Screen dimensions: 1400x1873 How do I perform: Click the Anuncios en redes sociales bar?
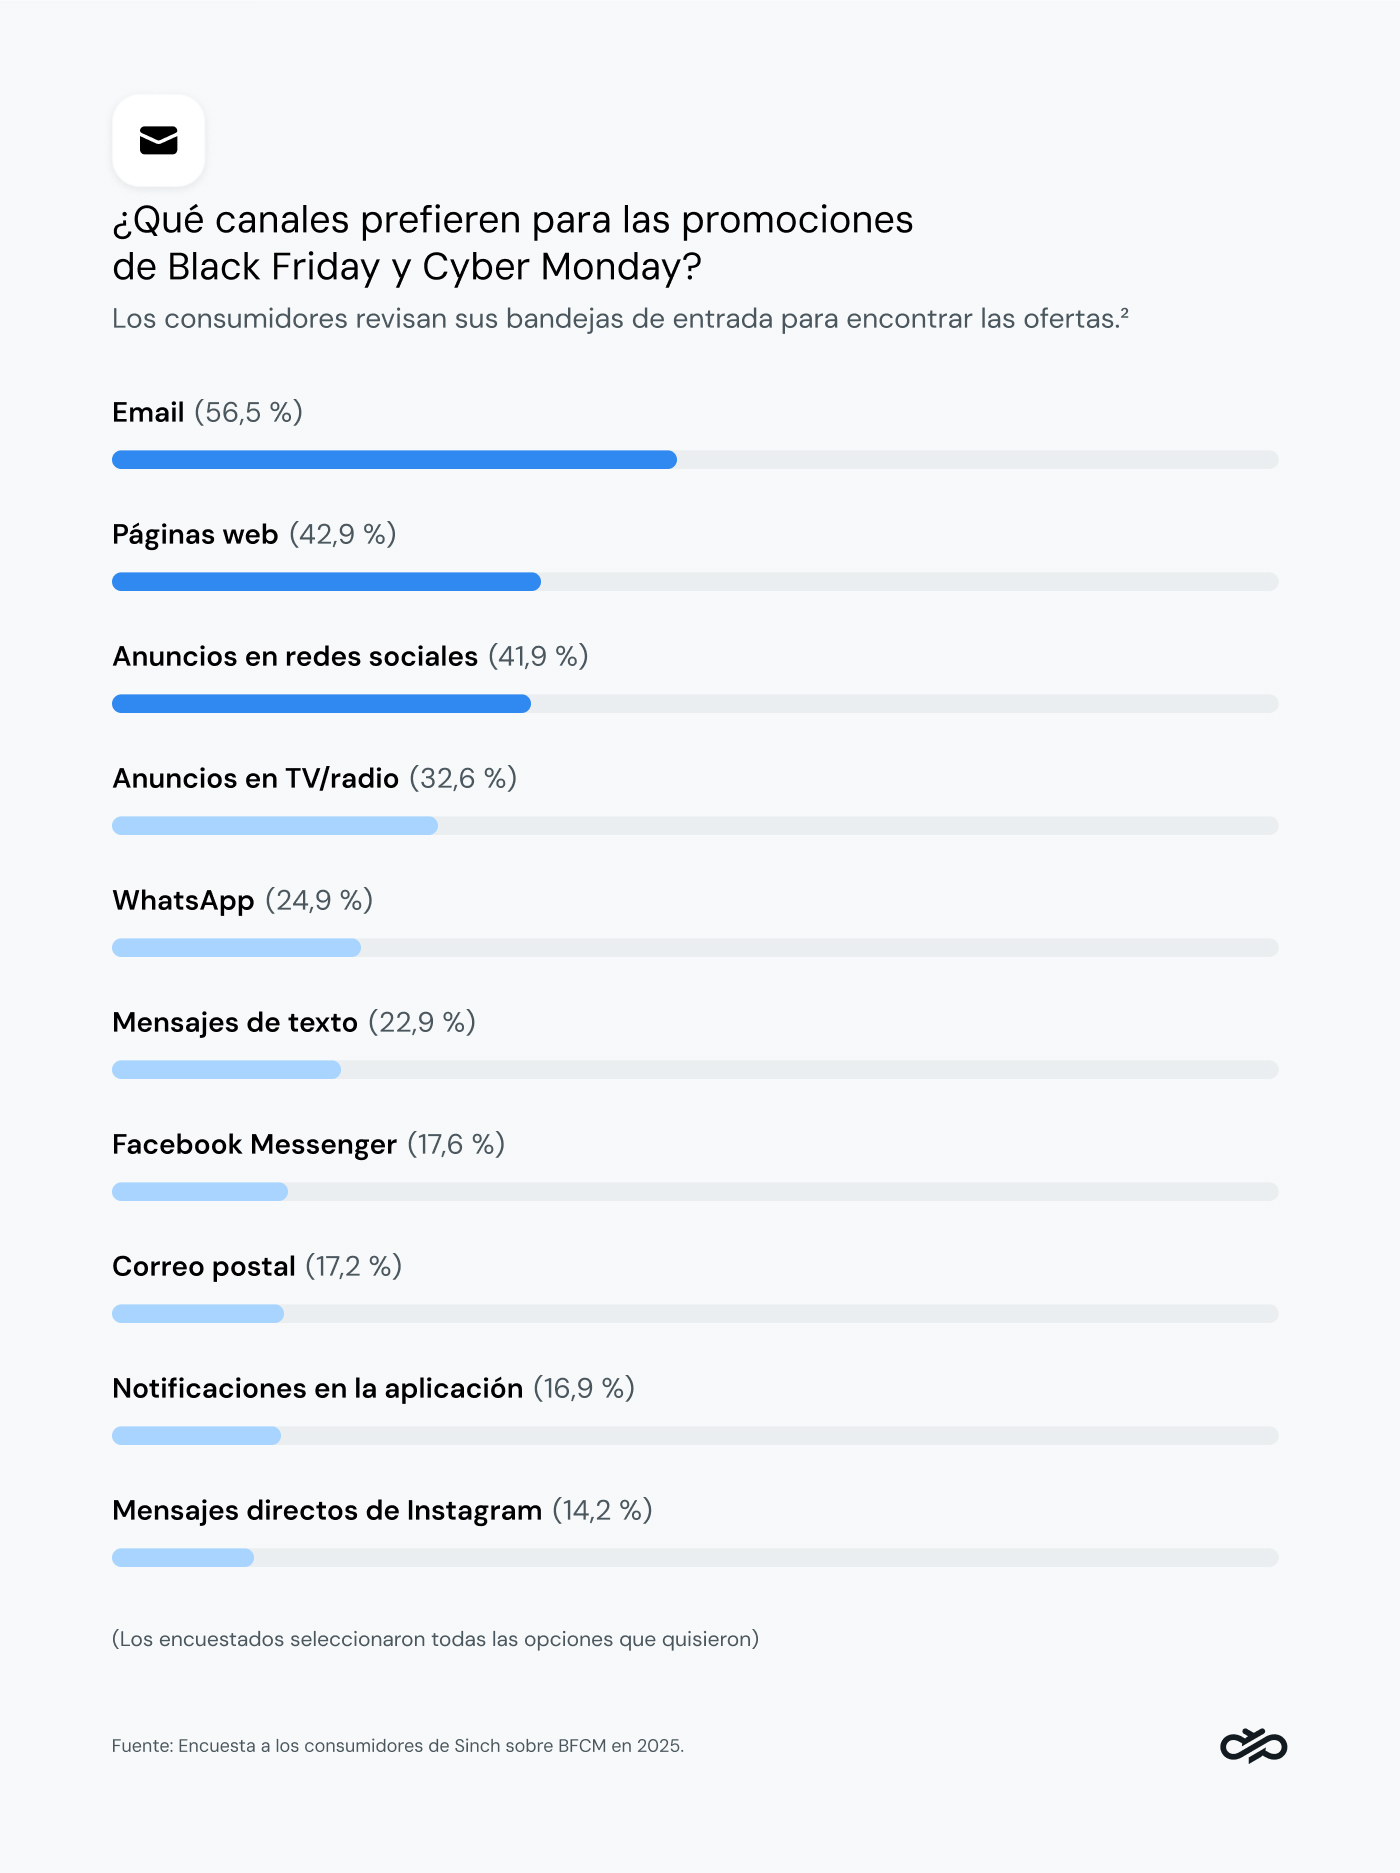click(695, 704)
